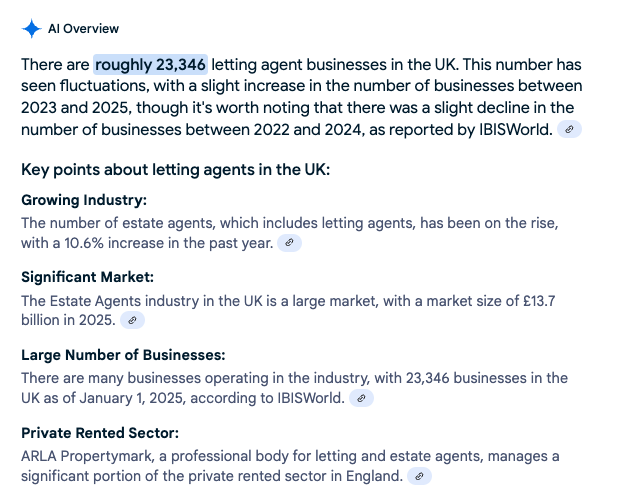Screen dimensions: 617x501
Task: Click the 'ARLA Propertymark' text
Action: click(x=87, y=456)
